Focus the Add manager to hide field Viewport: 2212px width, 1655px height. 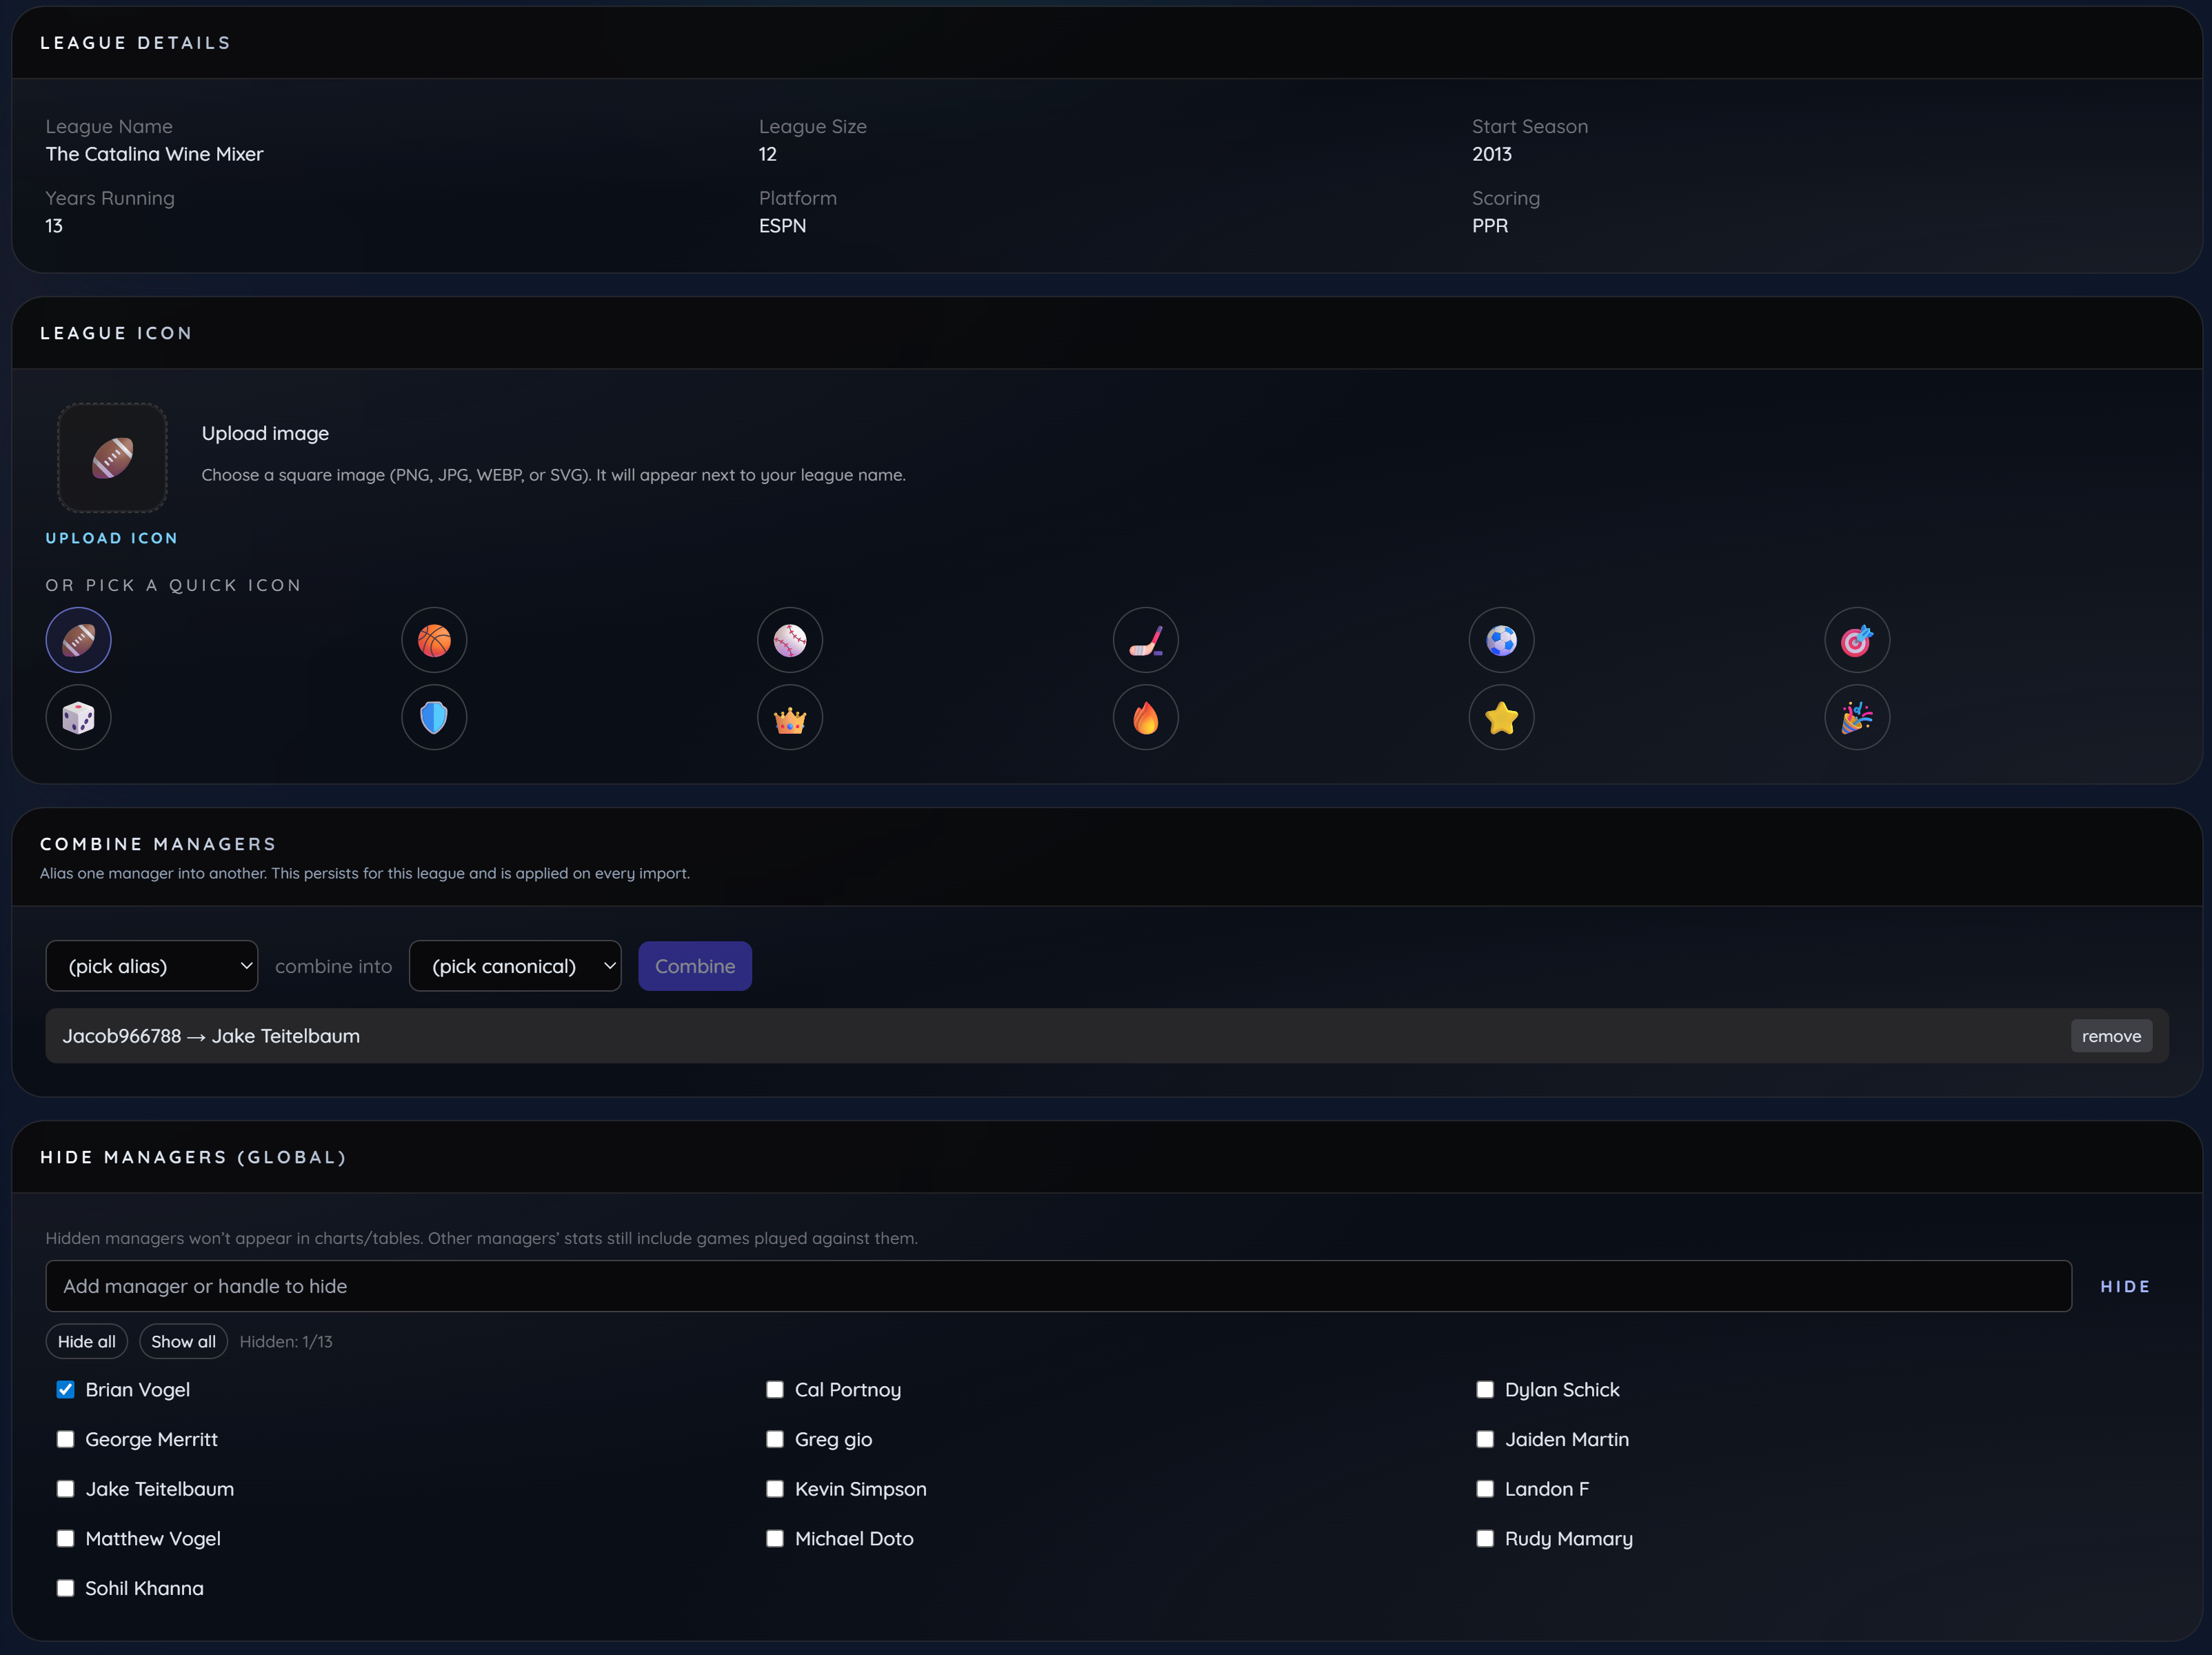pos(1058,1286)
